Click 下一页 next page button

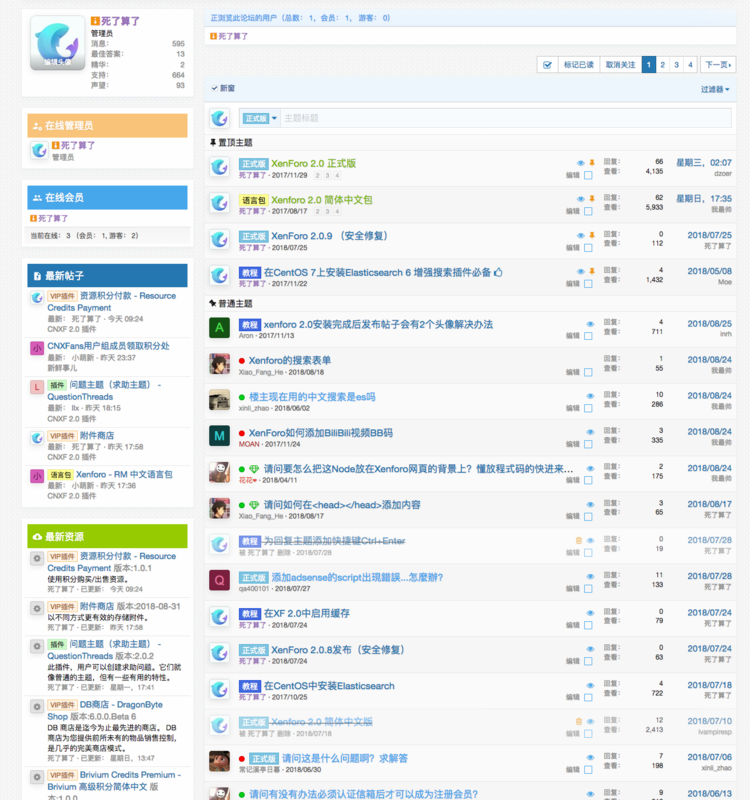[718, 65]
